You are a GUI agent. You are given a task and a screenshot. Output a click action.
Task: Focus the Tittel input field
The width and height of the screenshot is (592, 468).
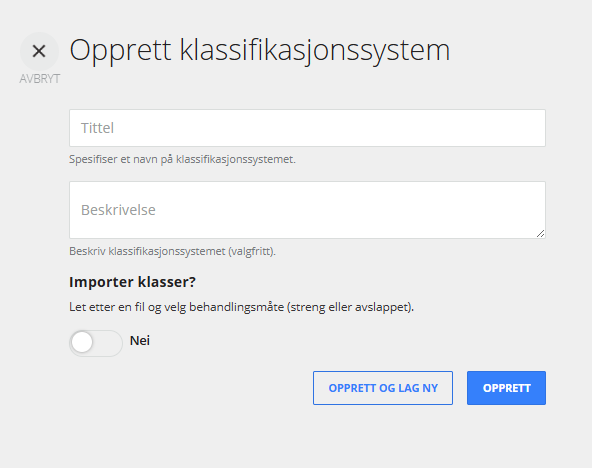pos(307,128)
